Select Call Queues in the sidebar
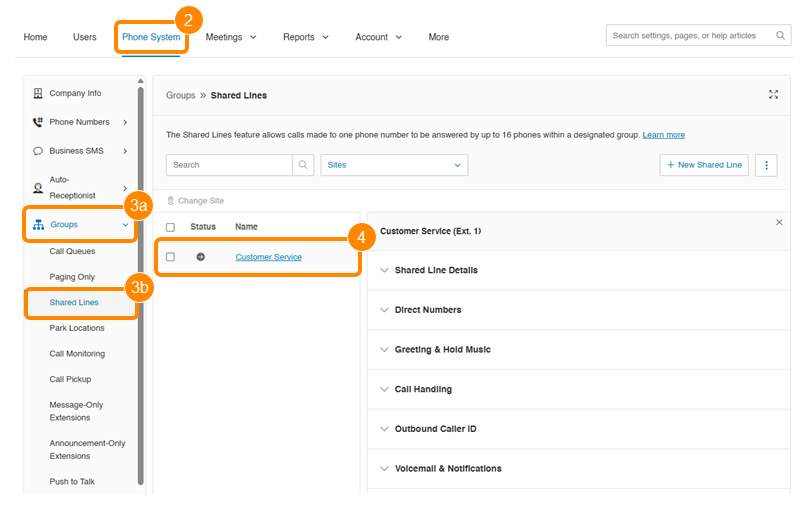Viewport: 807px width, 508px height. (x=73, y=251)
